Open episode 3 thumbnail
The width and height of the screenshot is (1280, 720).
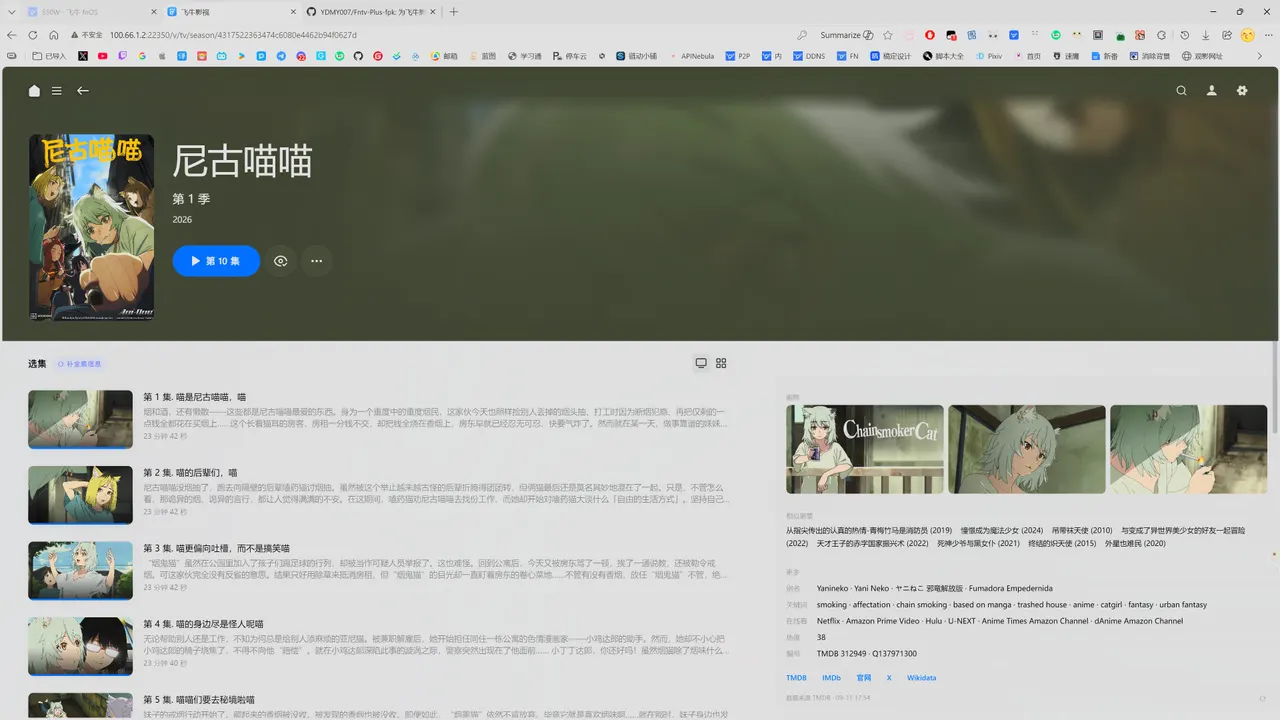point(80,571)
